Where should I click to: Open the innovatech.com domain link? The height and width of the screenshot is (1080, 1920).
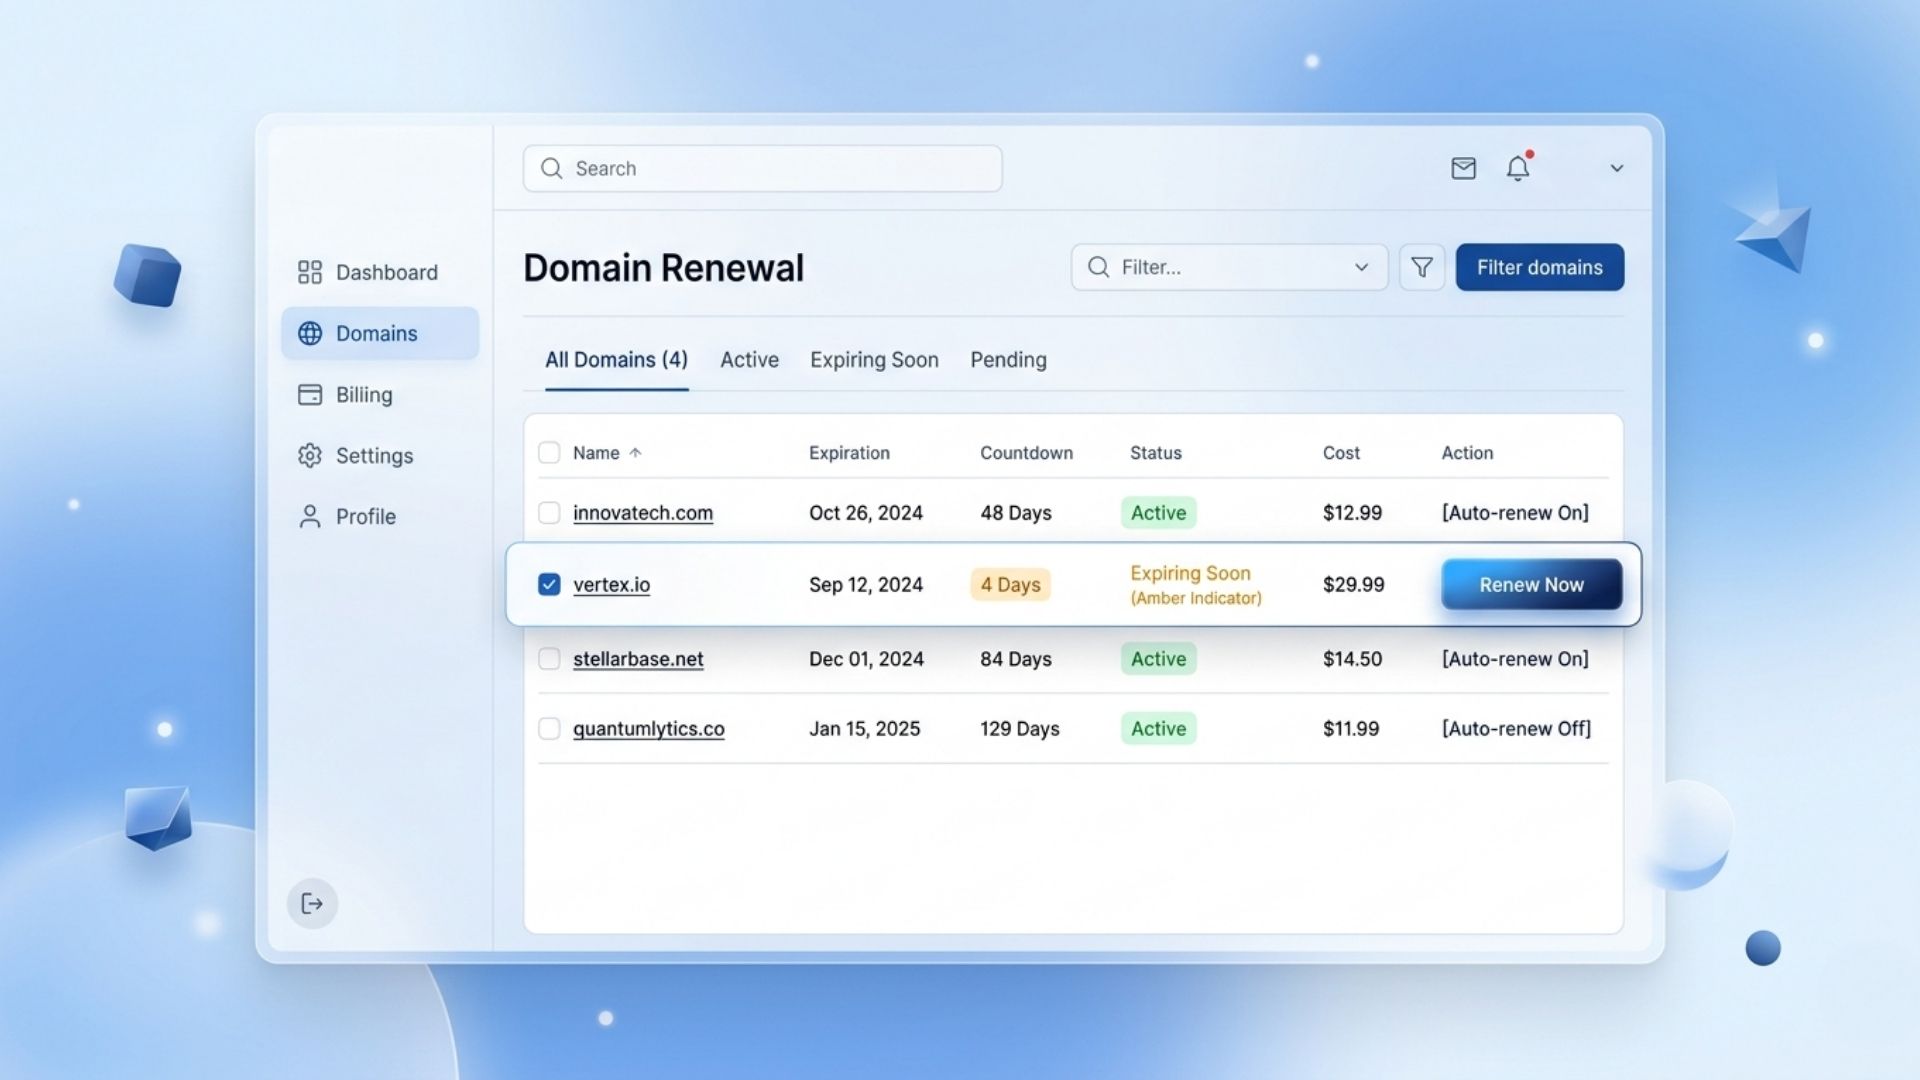pyautogui.click(x=643, y=513)
